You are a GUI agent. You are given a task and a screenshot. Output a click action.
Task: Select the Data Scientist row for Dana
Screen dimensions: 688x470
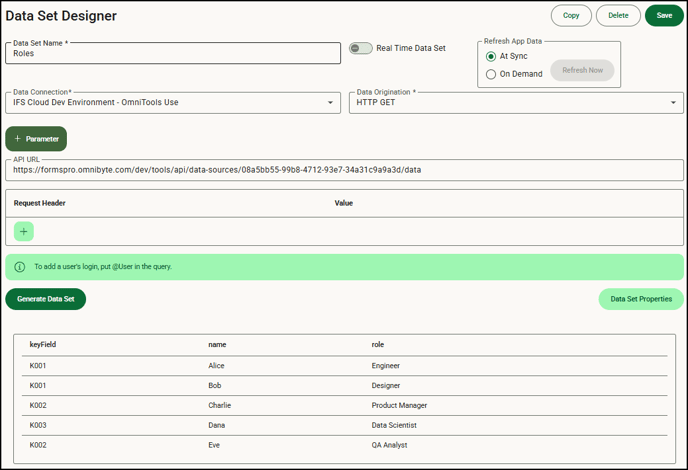[x=392, y=425]
